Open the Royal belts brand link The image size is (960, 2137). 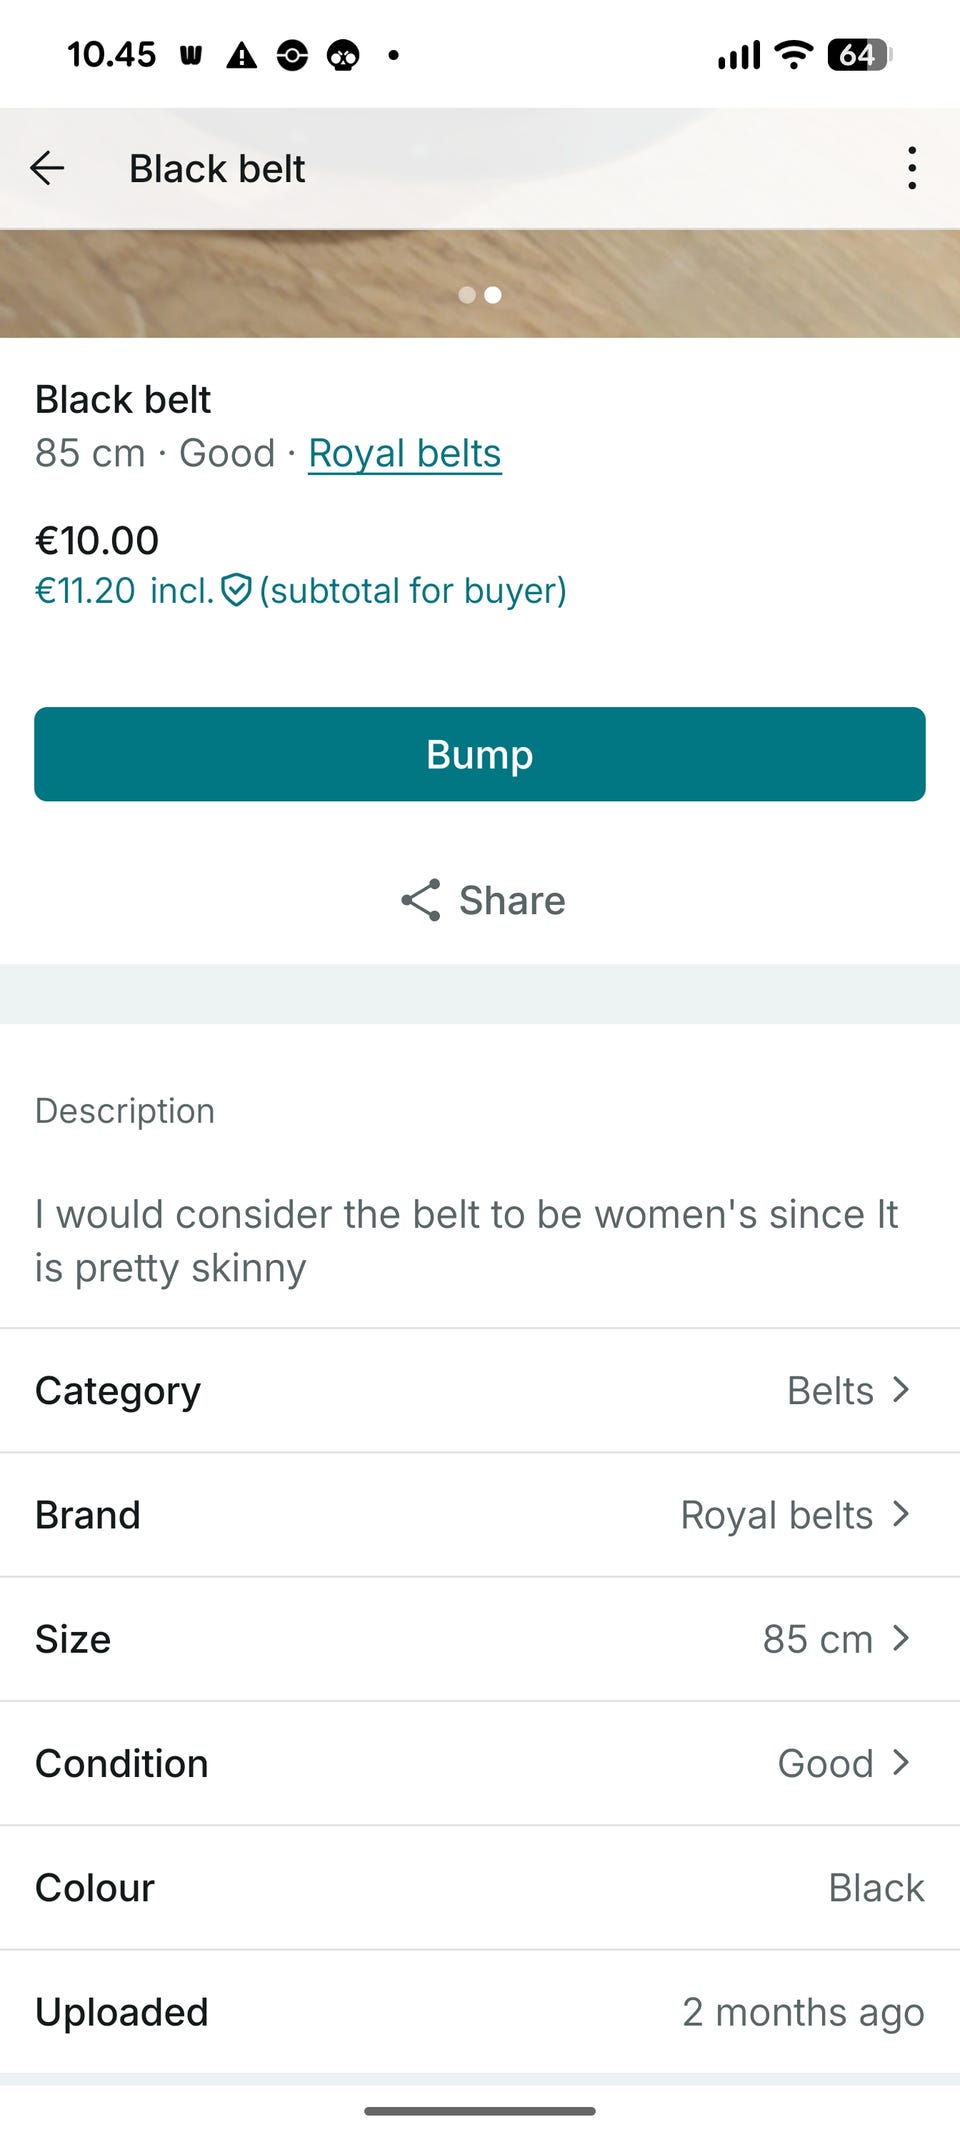[x=404, y=453]
